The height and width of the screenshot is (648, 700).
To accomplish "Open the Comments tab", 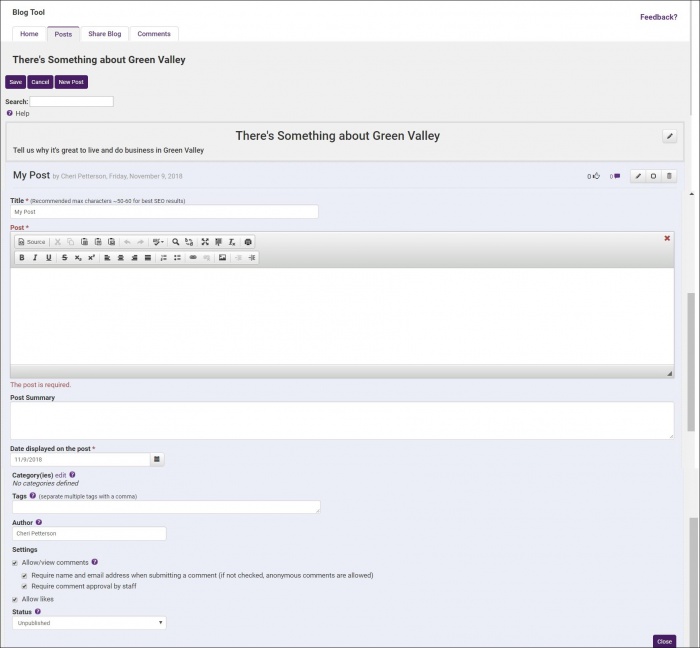I will tap(154, 34).
